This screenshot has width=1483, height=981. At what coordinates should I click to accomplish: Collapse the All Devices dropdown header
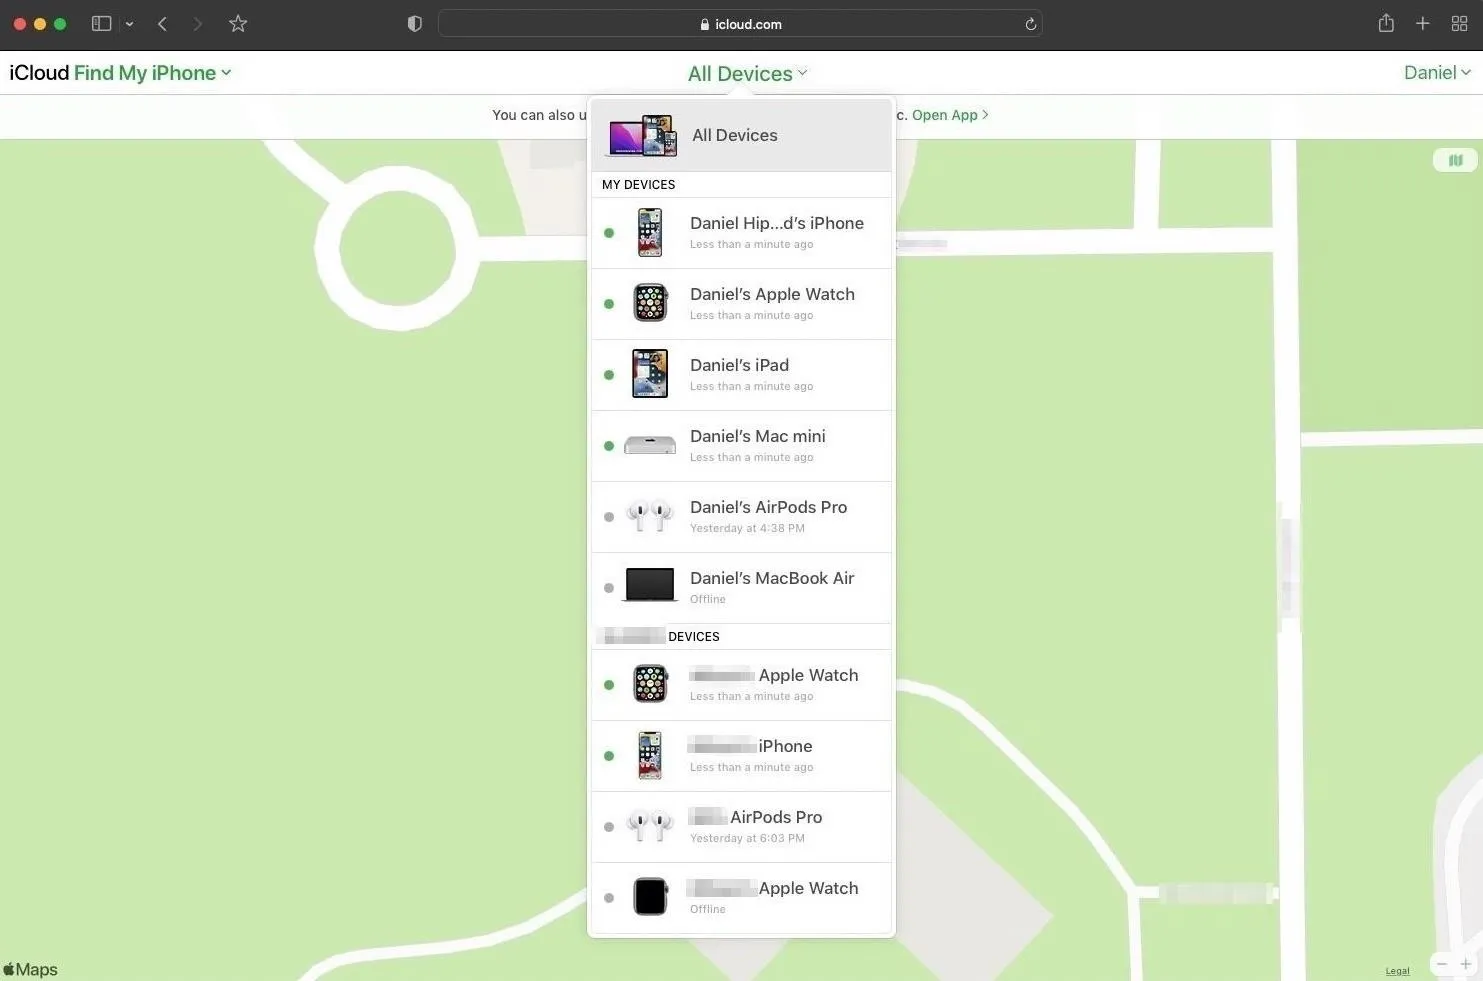coord(747,74)
